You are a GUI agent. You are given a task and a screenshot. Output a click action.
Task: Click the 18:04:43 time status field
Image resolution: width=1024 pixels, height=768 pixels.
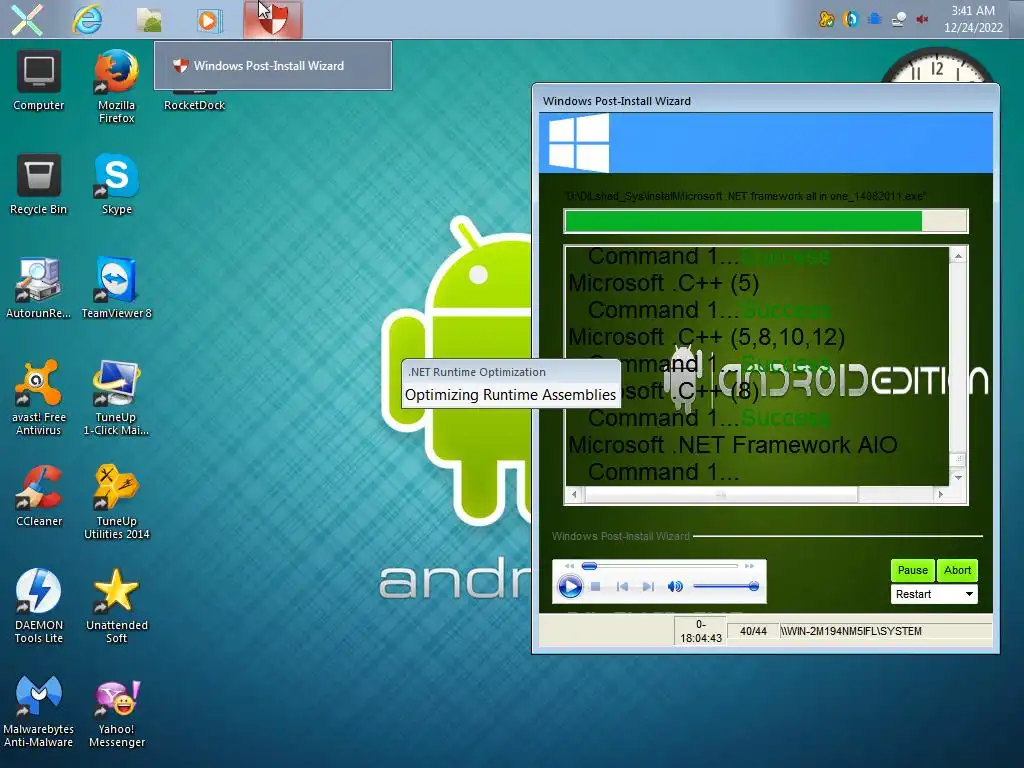(701, 632)
